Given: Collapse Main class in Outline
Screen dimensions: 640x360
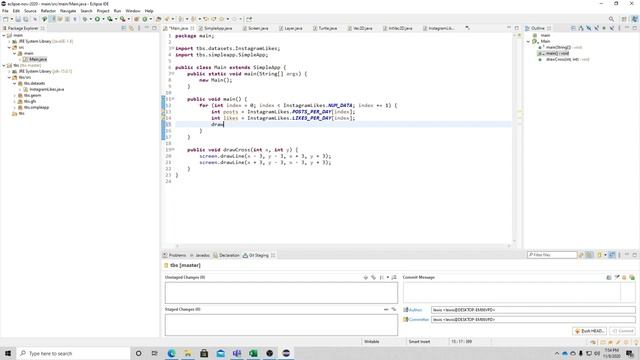Looking at the screenshot, I should pos(529,41).
